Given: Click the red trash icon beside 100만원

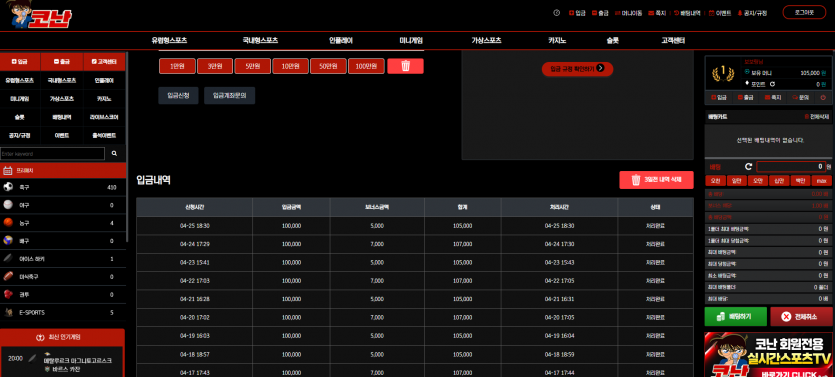Looking at the screenshot, I should [405, 66].
